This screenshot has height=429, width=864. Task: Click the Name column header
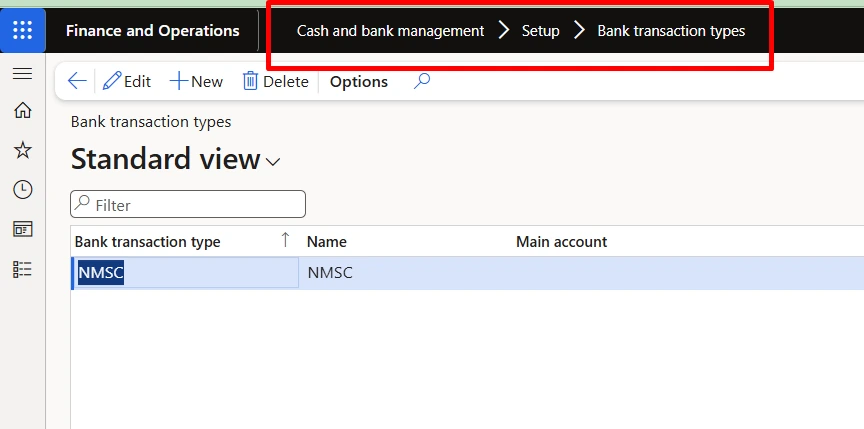click(x=327, y=242)
